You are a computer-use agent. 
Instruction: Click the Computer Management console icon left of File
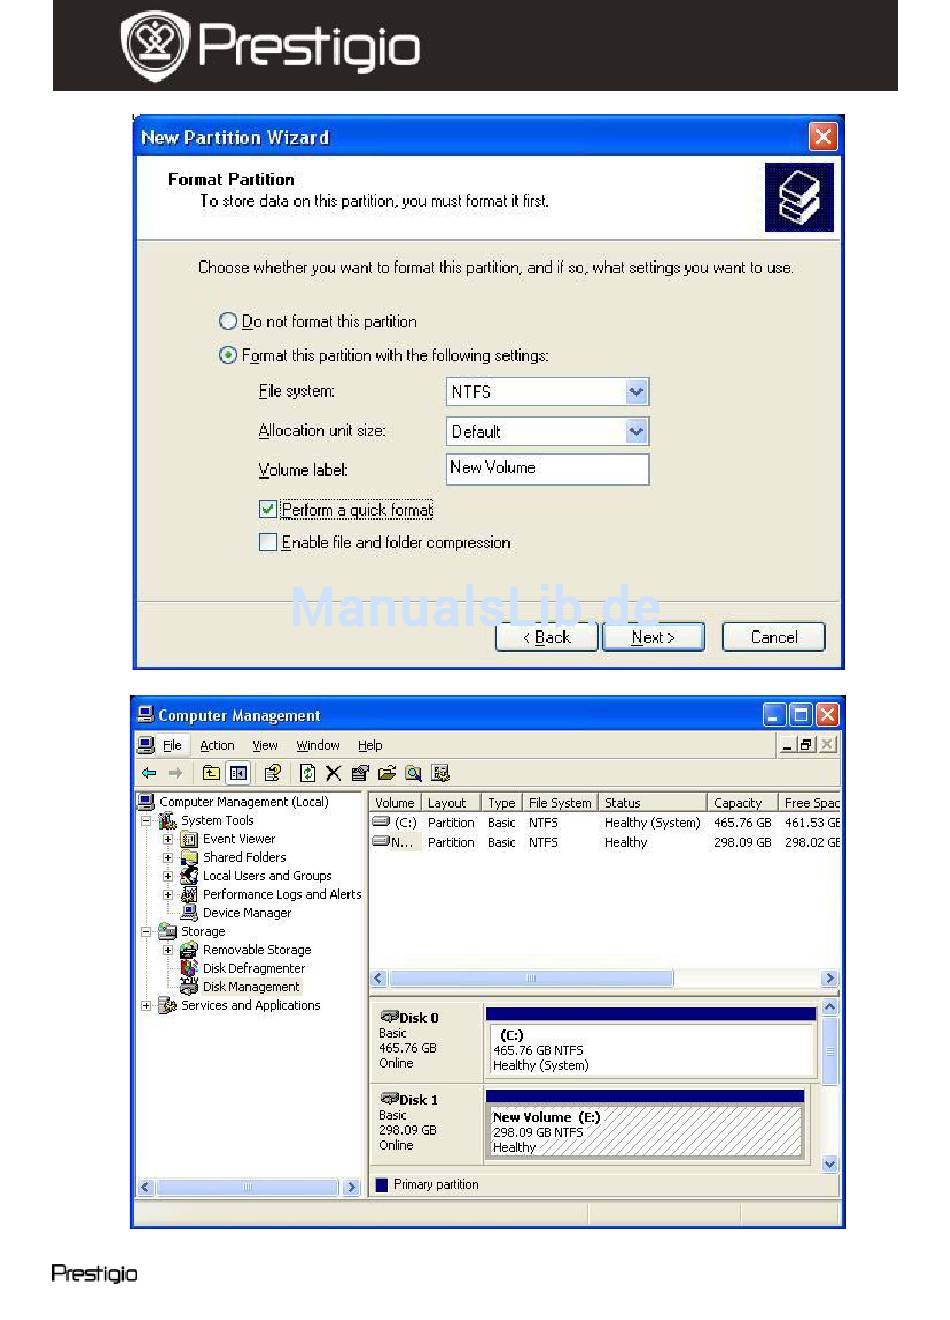(146, 745)
